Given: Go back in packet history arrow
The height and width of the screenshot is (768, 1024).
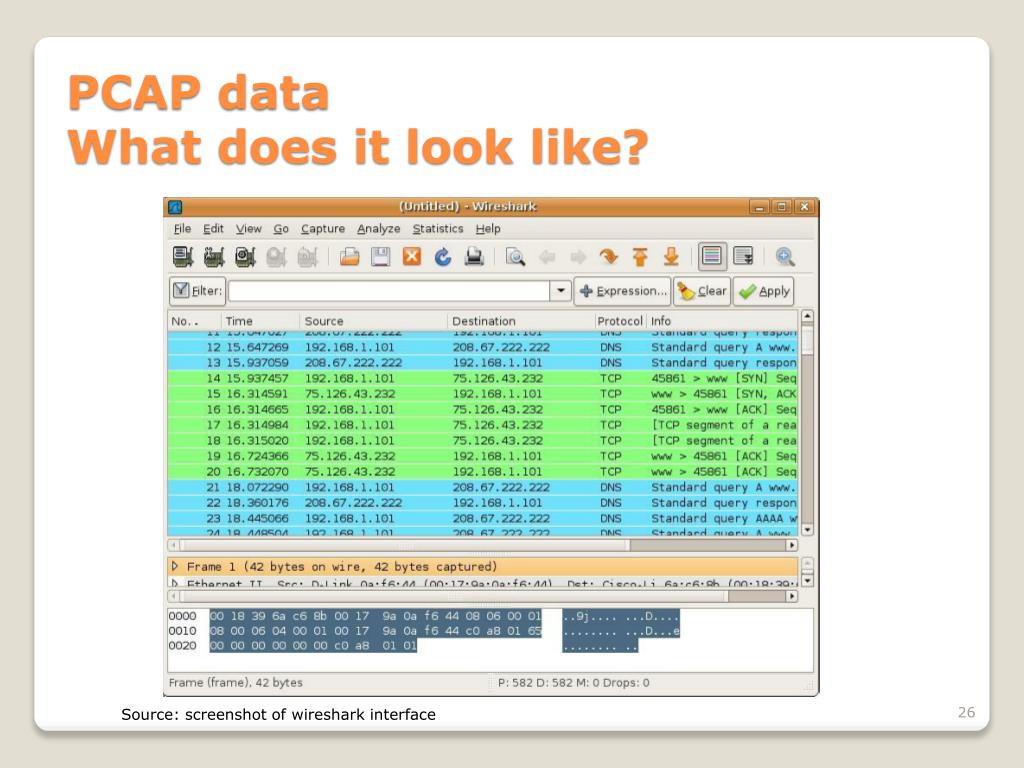Looking at the screenshot, I should coord(547,257).
